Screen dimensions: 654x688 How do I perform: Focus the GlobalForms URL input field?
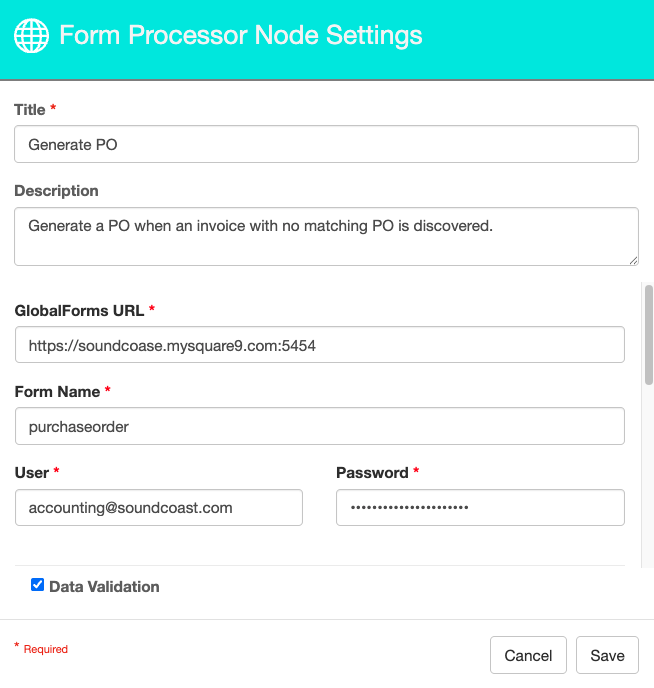click(320, 345)
